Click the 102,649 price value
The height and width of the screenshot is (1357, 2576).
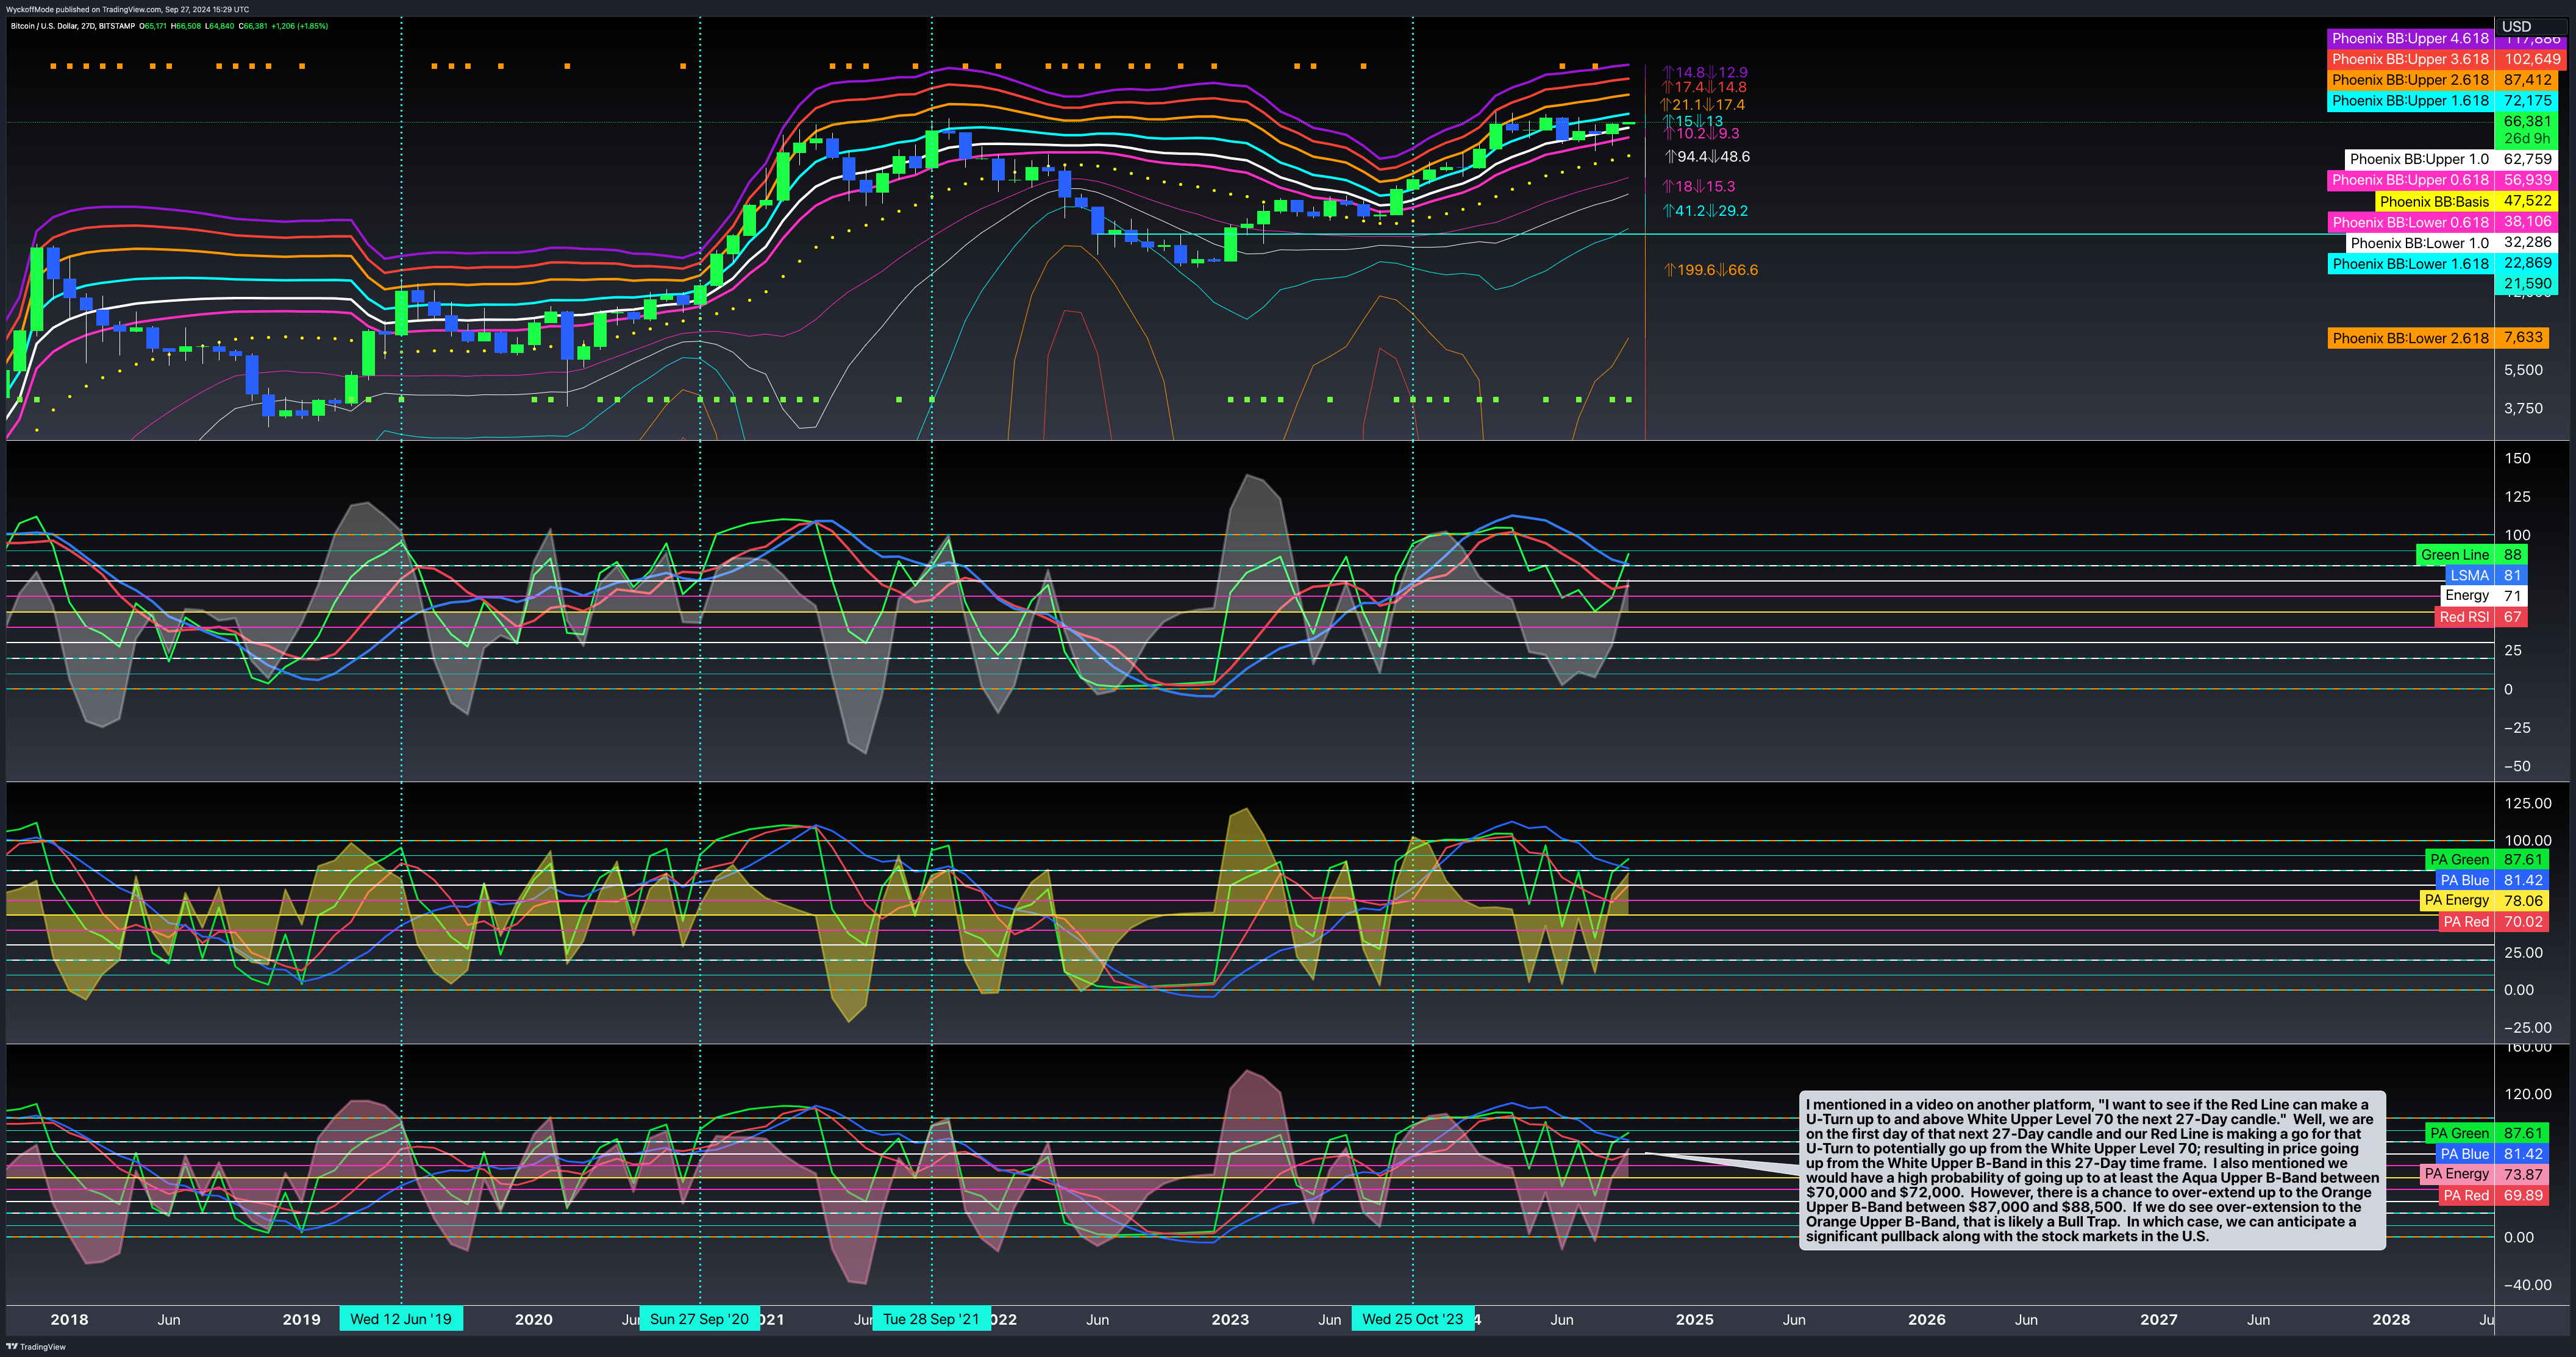click(x=2532, y=59)
